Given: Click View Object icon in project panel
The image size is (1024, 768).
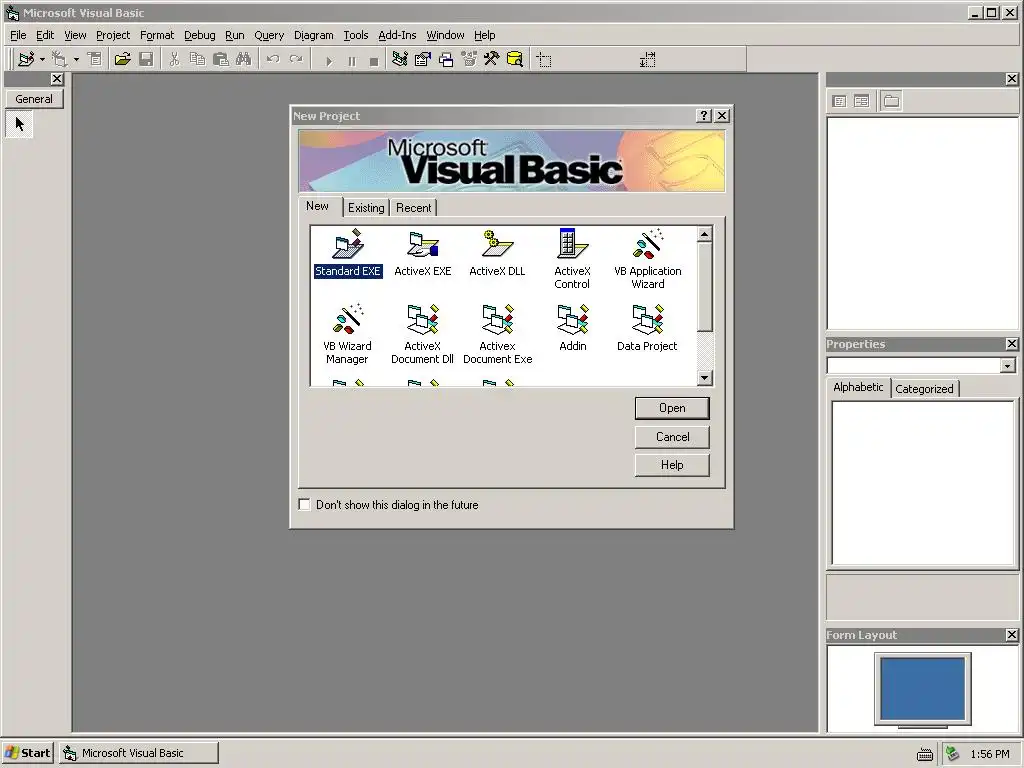Looking at the screenshot, I should (862, 101).
